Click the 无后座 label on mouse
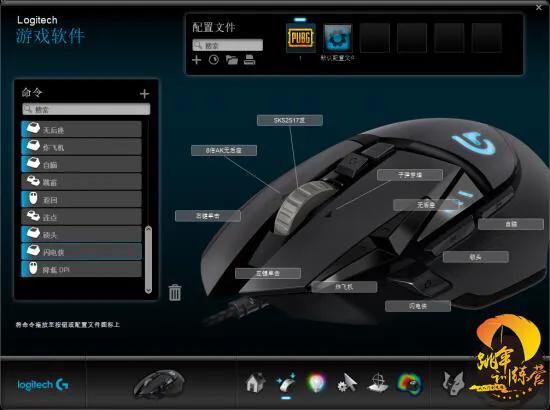The image size is (550, 410). [426, 205]
